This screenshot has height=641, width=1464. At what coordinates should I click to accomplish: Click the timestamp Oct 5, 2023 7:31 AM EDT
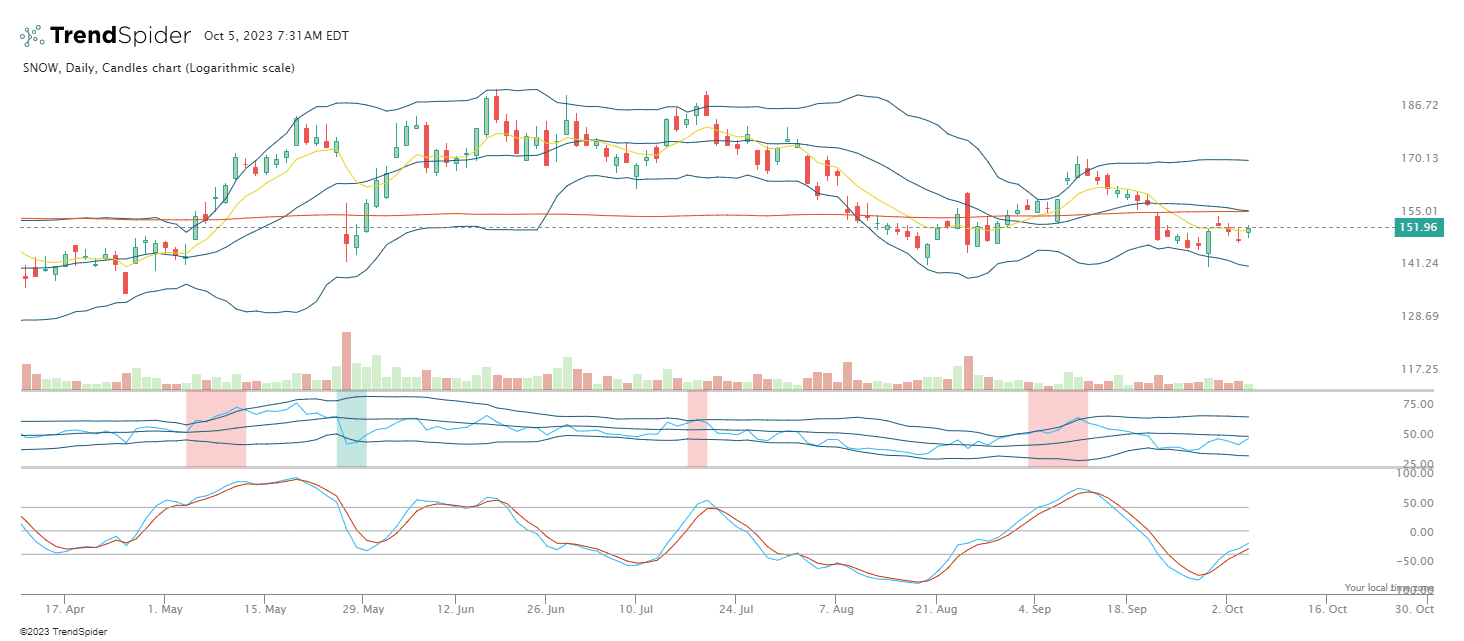[x=277, y=36]
